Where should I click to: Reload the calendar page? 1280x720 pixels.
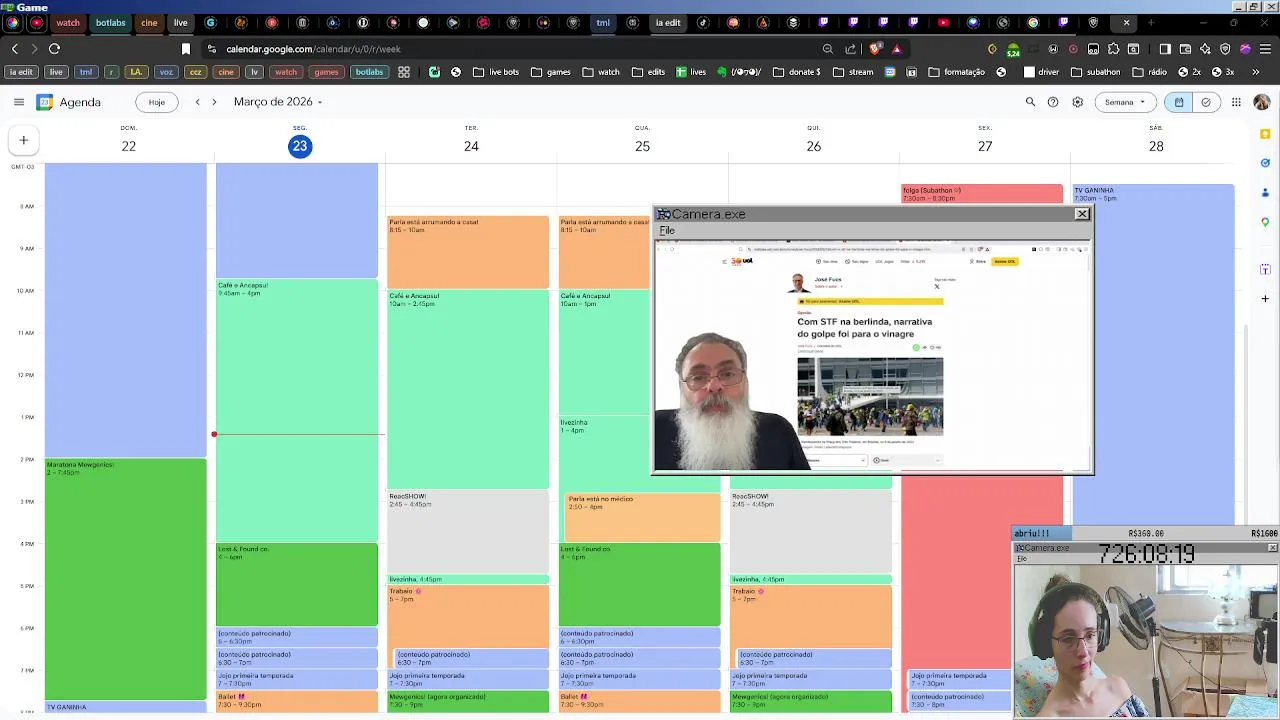click(54, 48)
